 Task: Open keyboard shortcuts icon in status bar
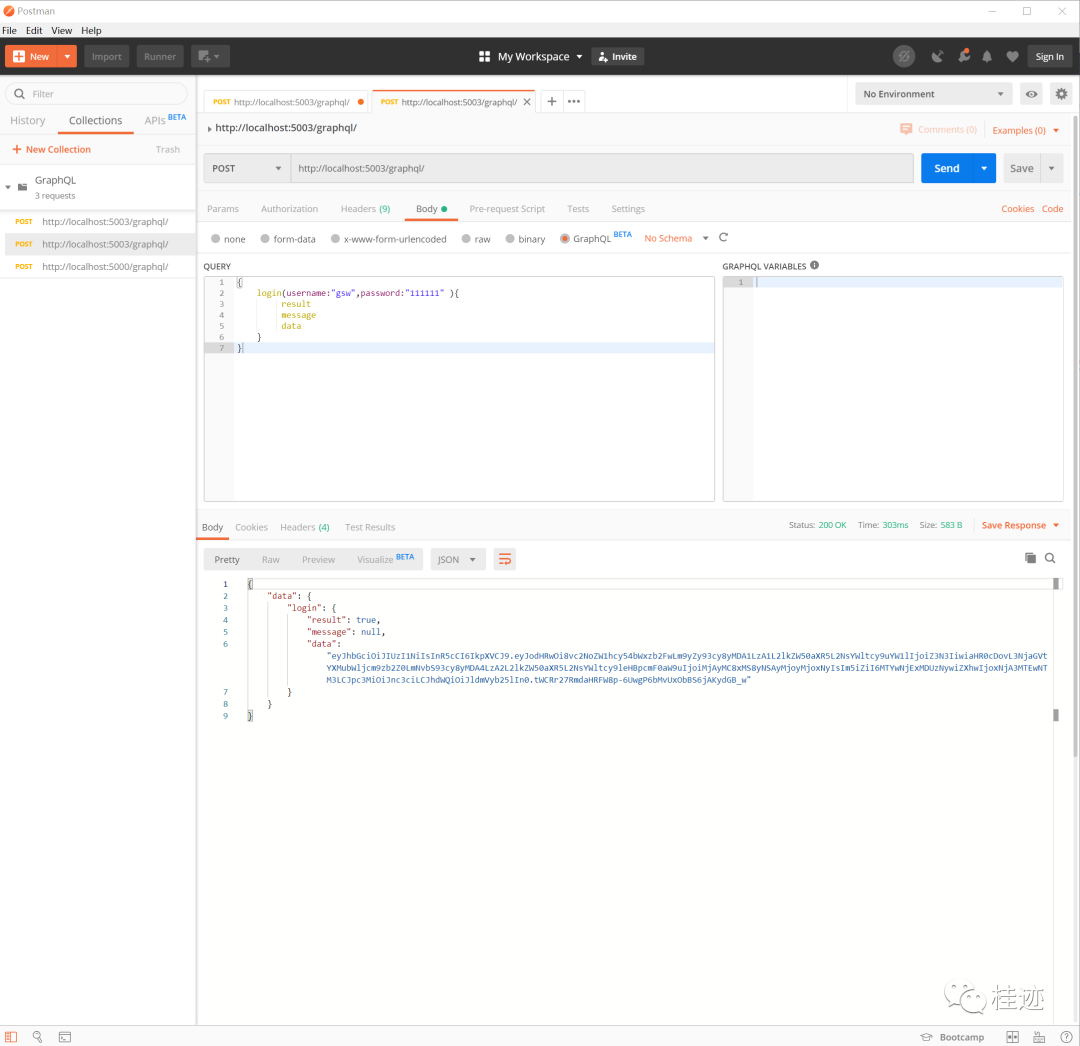[1039, 1037]
